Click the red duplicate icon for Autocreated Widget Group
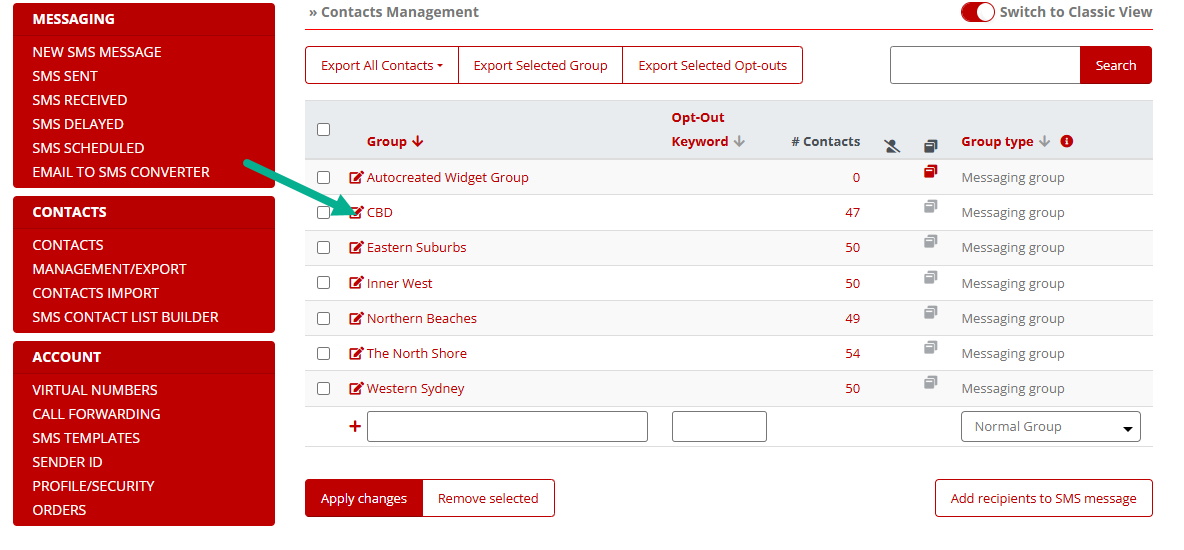Viewport: 1184px width, 550px height. coord(931,172)
